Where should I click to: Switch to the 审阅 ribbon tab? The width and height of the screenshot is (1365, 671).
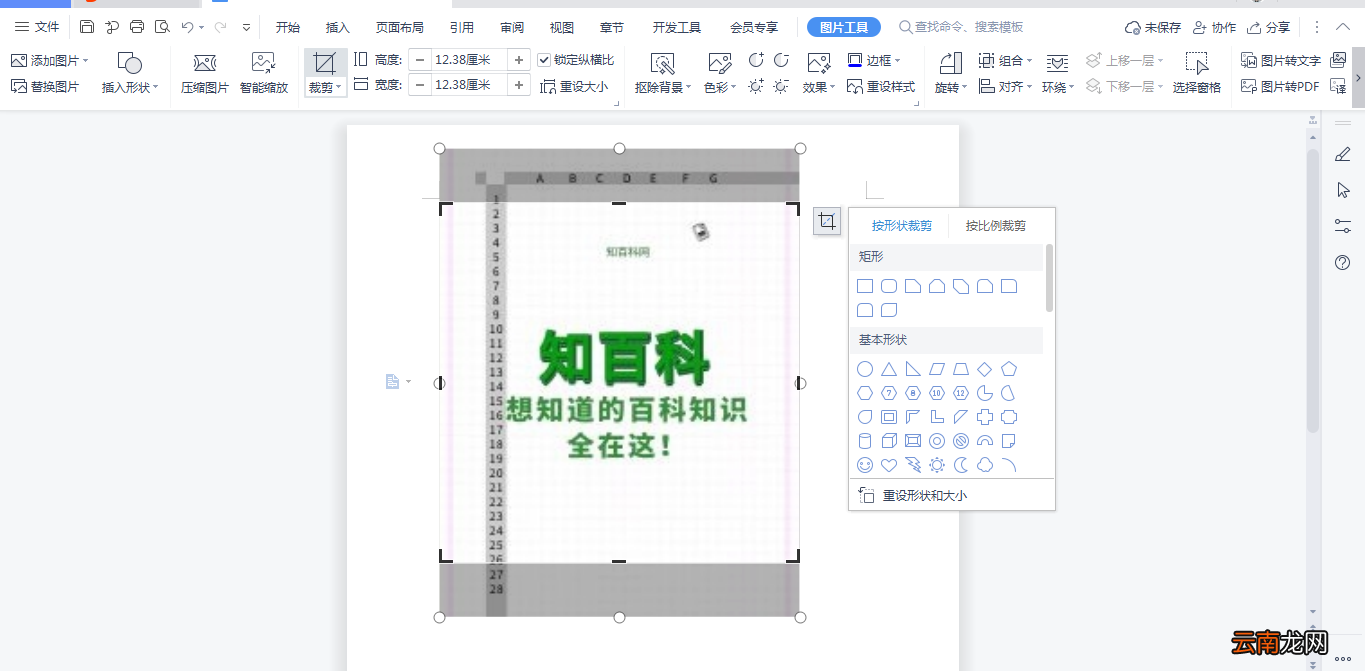pyautogui.click(x=512, y=27)
